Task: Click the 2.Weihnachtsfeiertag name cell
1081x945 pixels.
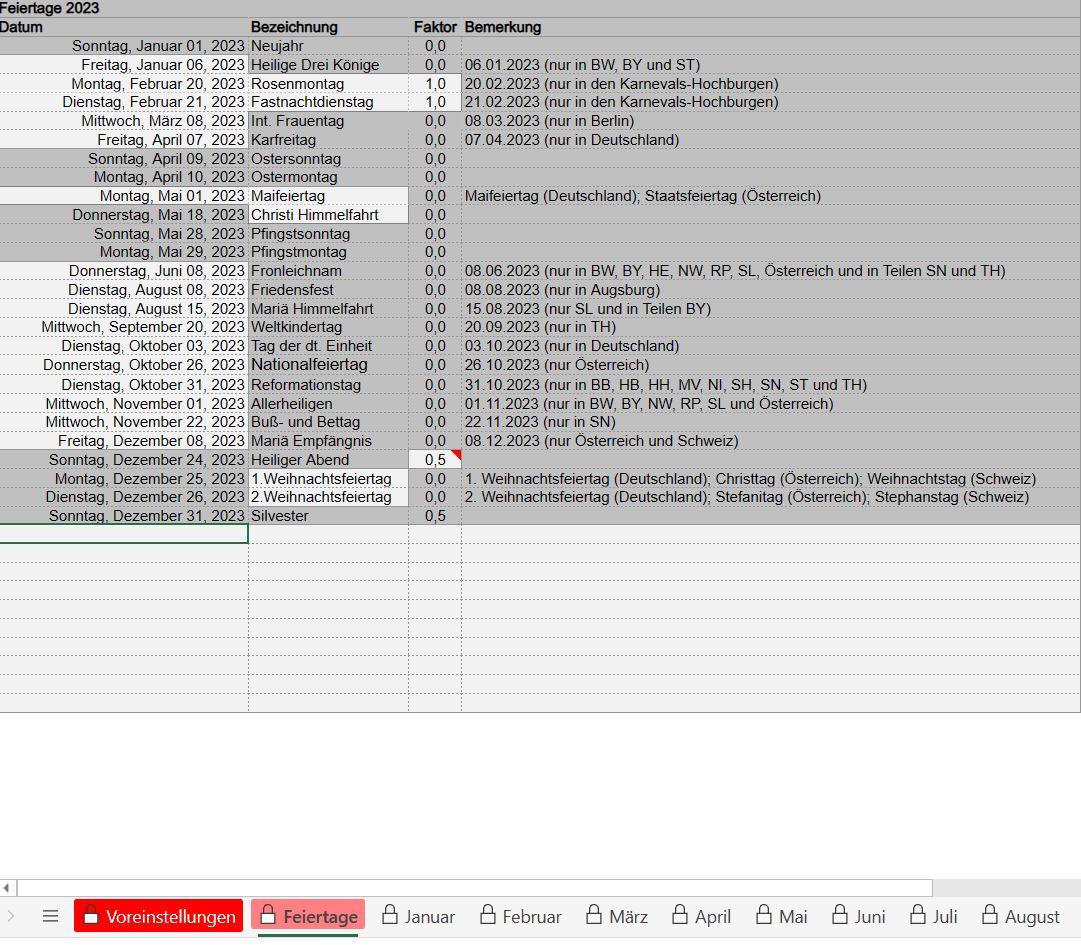Action: click(x=328, y=497)
